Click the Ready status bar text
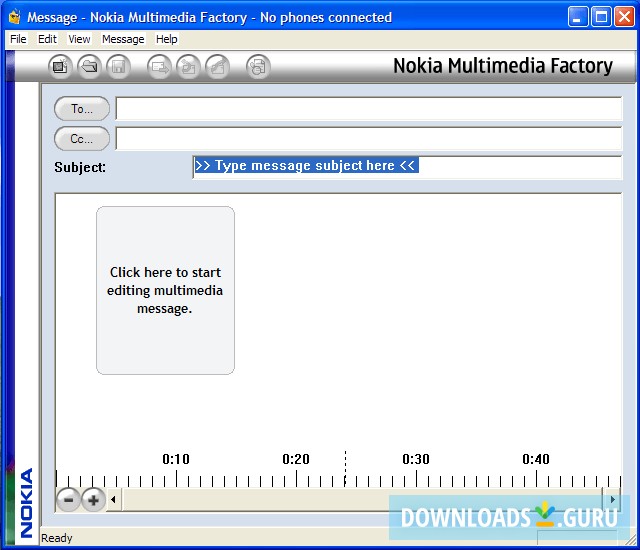640x550 pixels. coord(56,538)
